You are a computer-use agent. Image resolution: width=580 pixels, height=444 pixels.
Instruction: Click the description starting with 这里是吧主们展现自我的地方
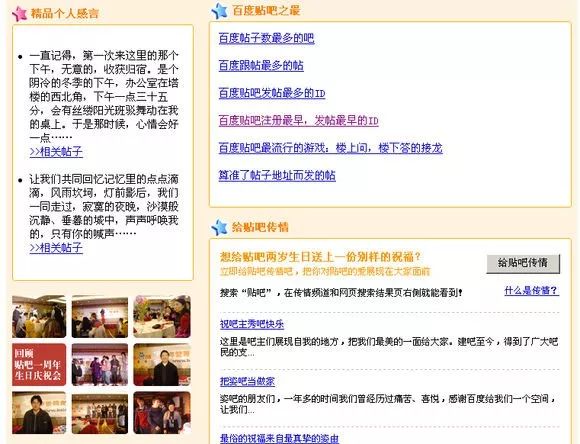[x=389, y=347]
